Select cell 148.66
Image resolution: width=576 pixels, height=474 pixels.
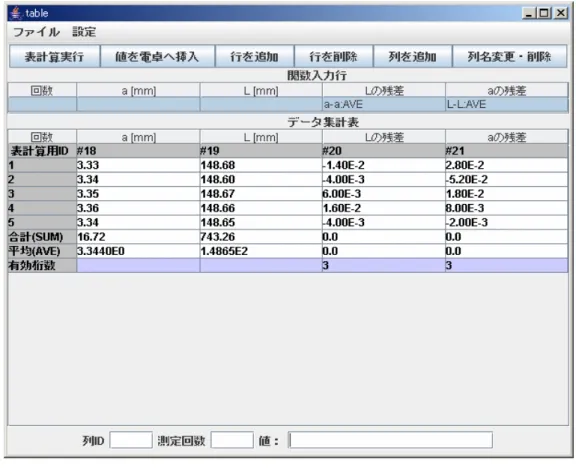tap(261, 208)
